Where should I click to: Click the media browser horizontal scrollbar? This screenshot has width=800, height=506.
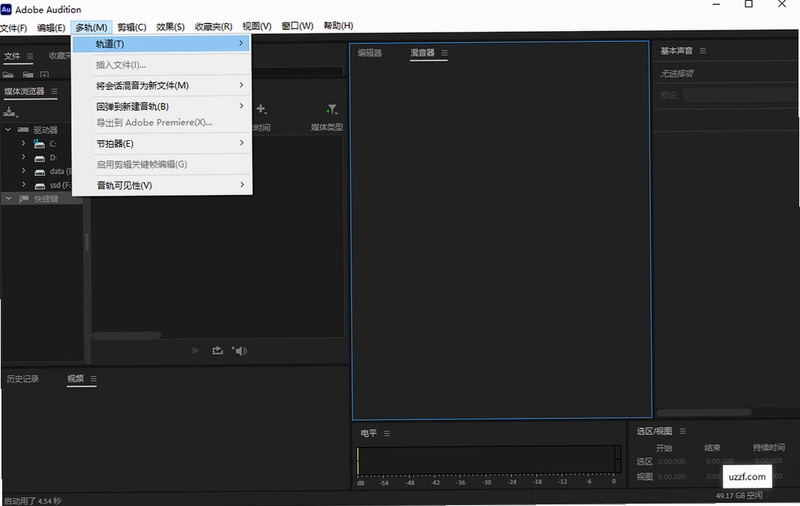click(x=127, y=335)
